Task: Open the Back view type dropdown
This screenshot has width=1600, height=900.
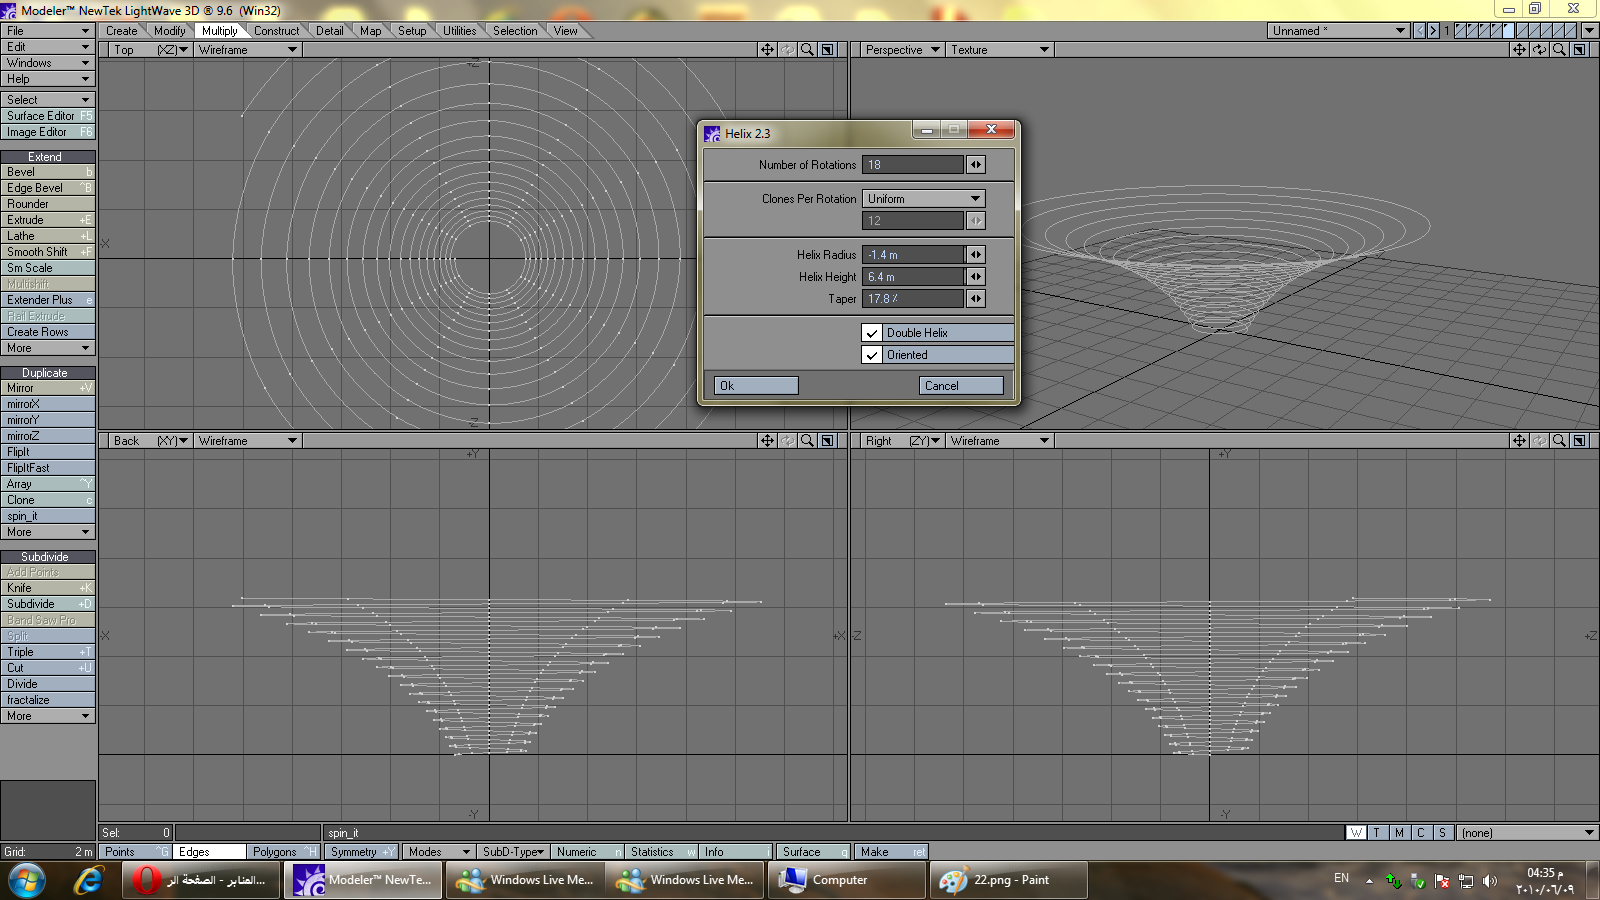Action: point(149,440)
